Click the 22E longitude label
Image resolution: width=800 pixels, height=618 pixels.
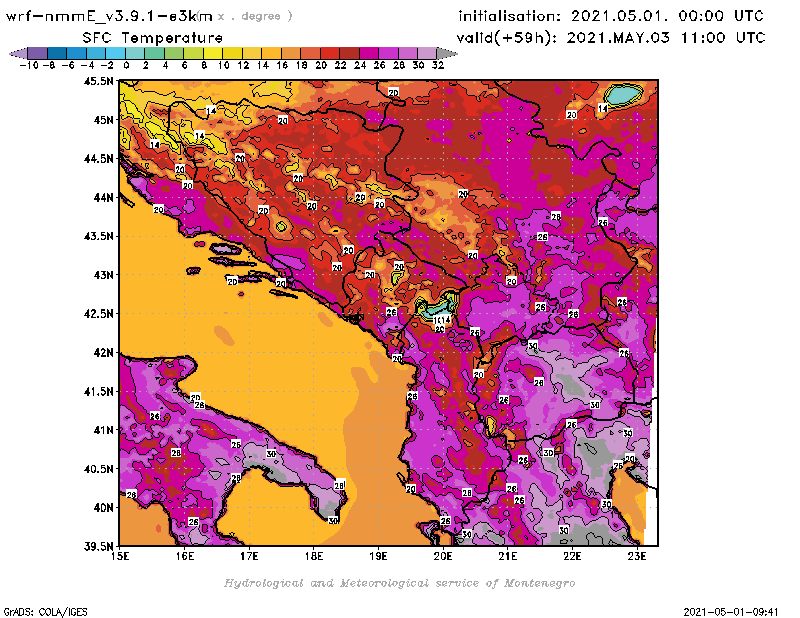(x=572, y=556)
